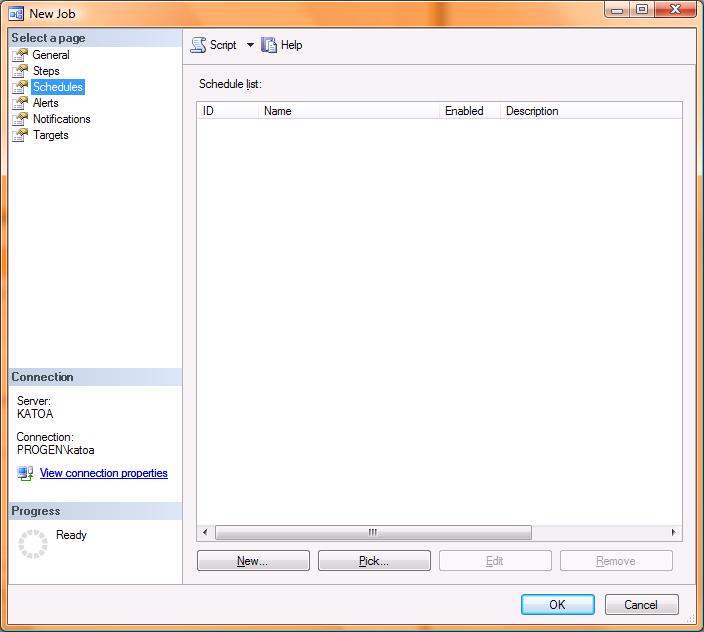Screen dimensions: 704x632
Task: Maximize the New Job window
Action: (x=642, y=9)
